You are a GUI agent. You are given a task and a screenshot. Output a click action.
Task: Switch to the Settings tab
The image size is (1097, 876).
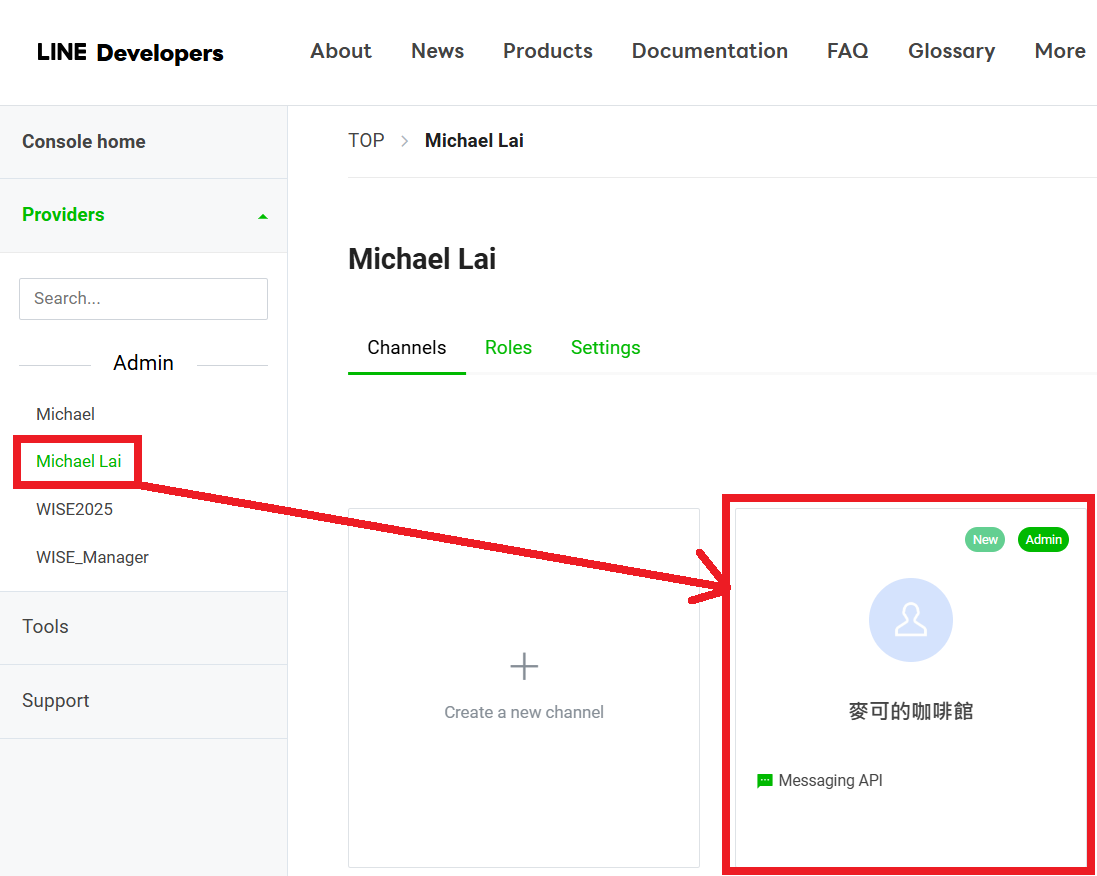(x=605, y=348)
